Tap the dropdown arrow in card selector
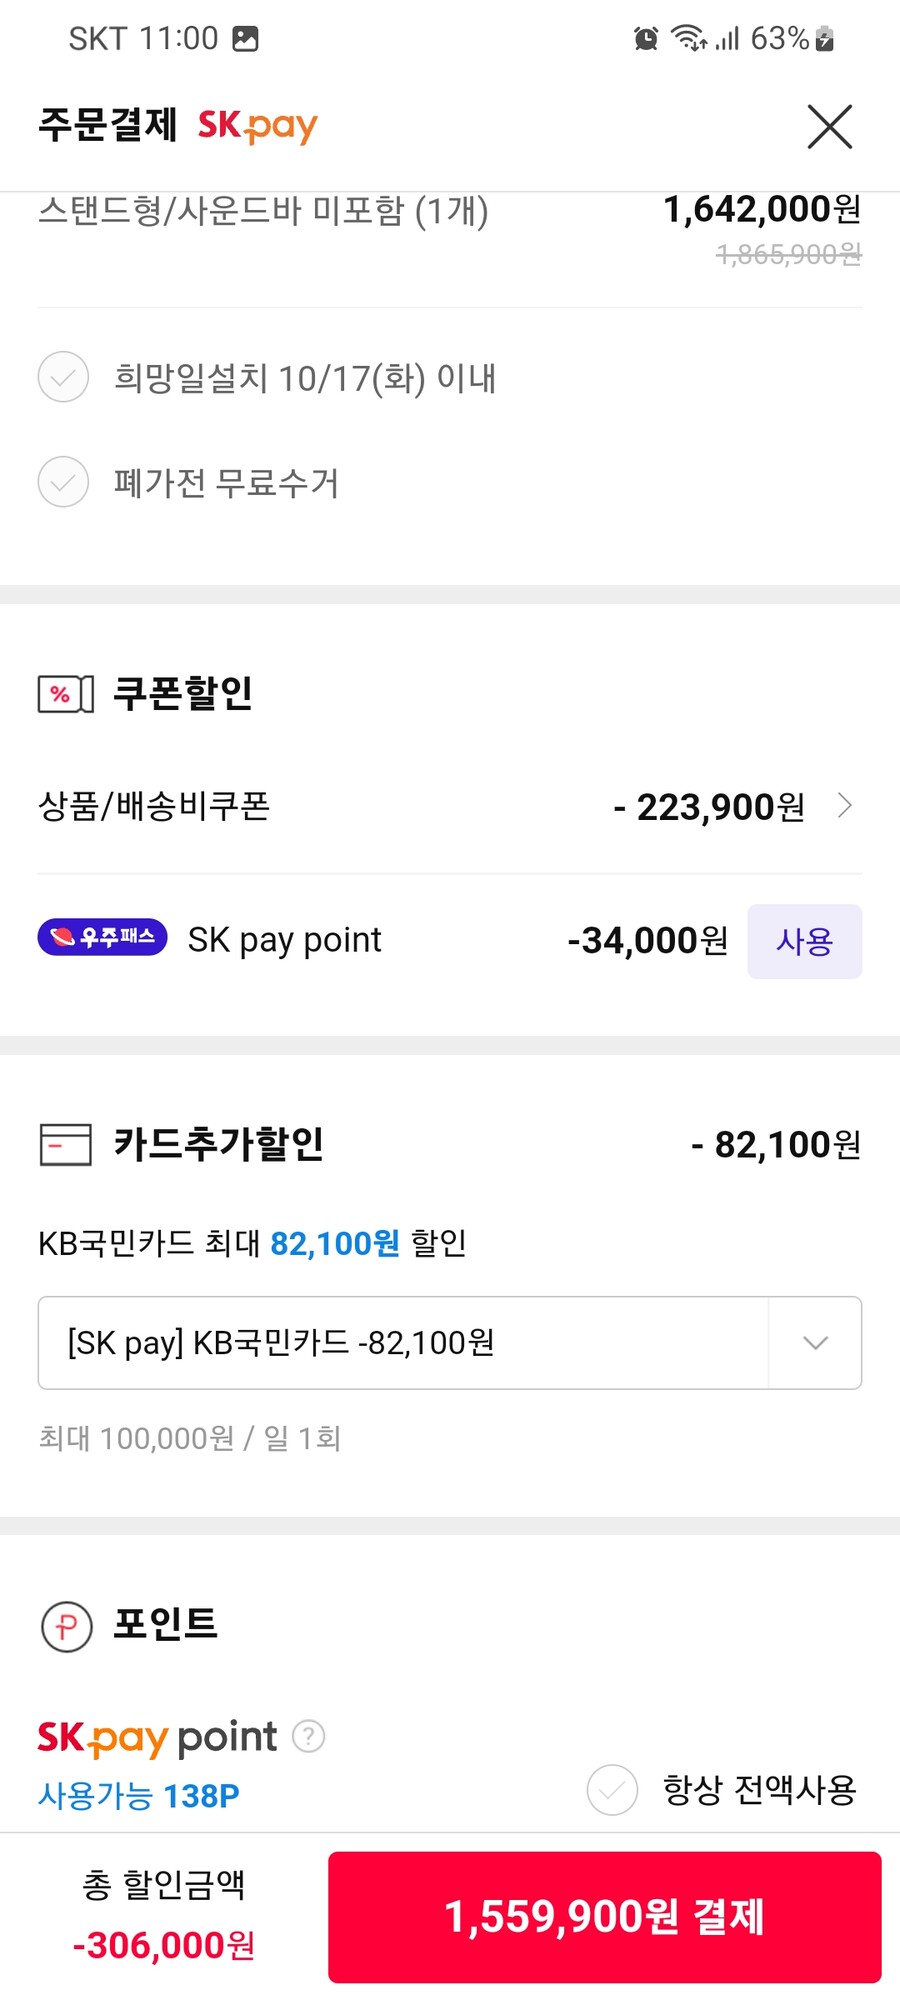Screen dimensions: 900x2000 pyautogui.click(x=815, y=1342)
